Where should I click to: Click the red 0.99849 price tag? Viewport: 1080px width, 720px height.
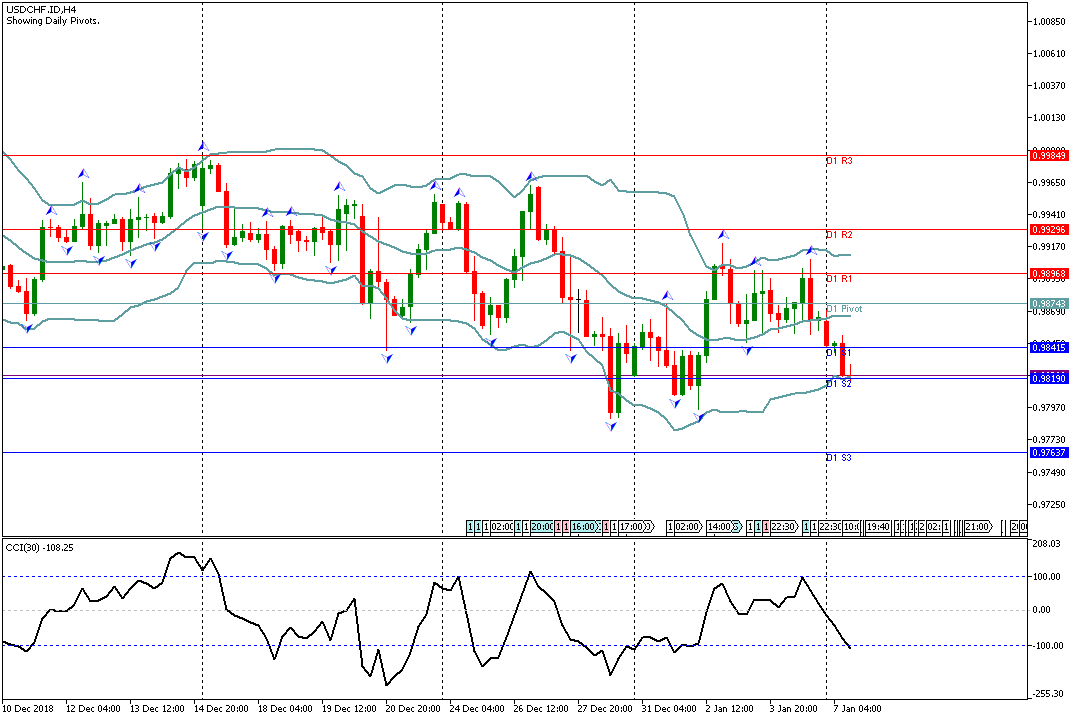pyautogui.click(x=1049, y=156)
